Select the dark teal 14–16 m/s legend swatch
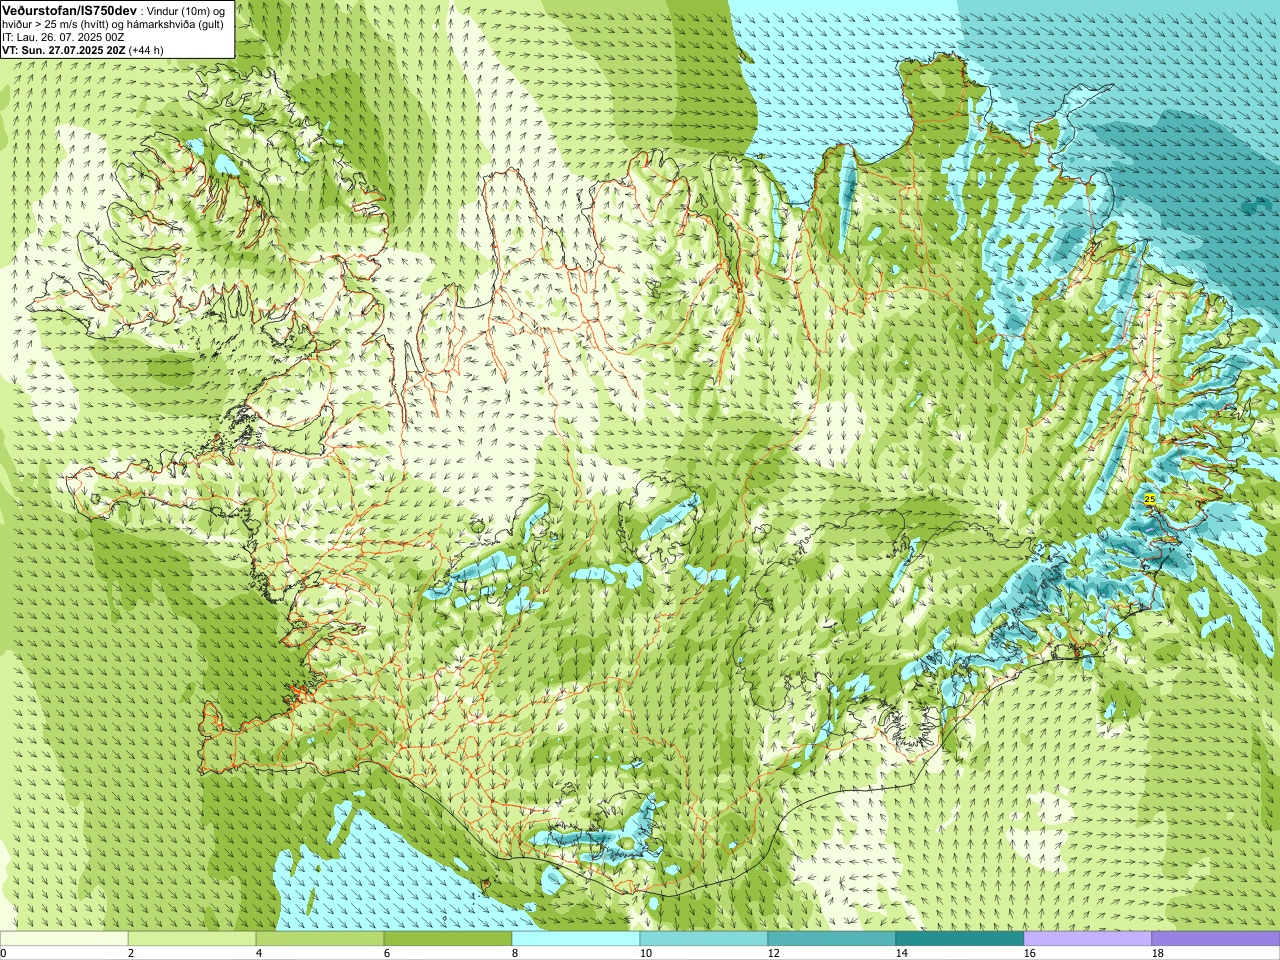Screen dimensions: 1280x960 pos(960,939)
